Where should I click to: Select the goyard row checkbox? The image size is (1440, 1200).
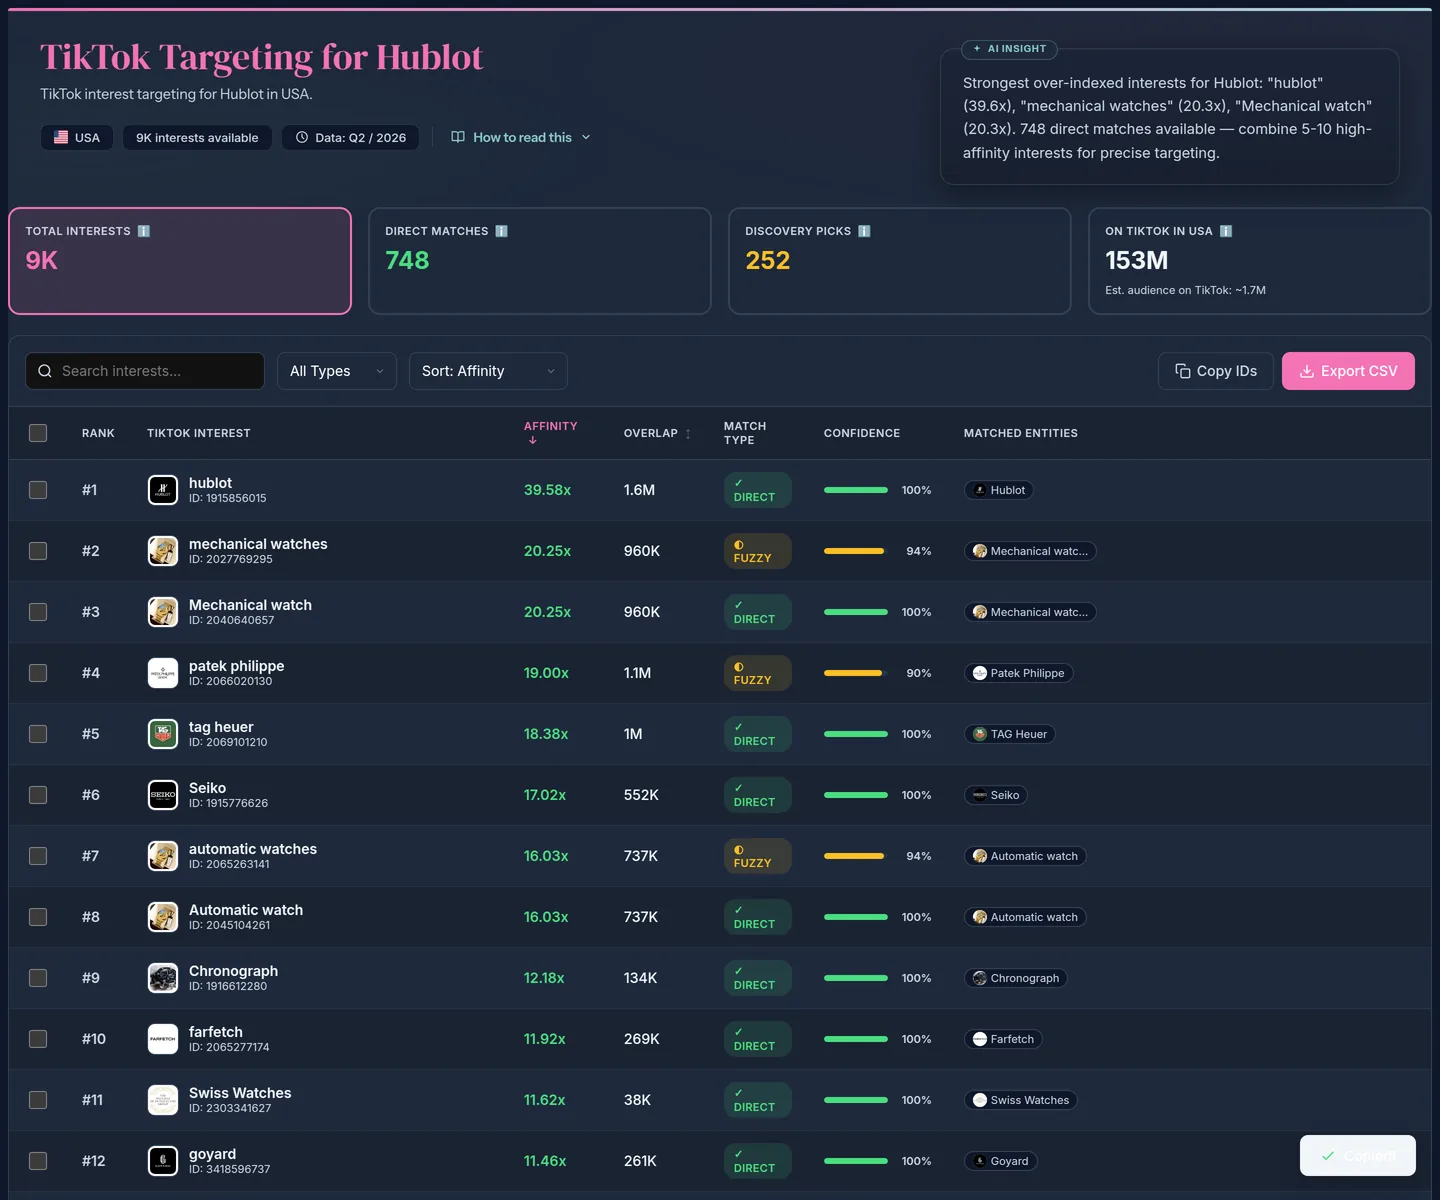pyautogui.click(x=38, y=1161)
